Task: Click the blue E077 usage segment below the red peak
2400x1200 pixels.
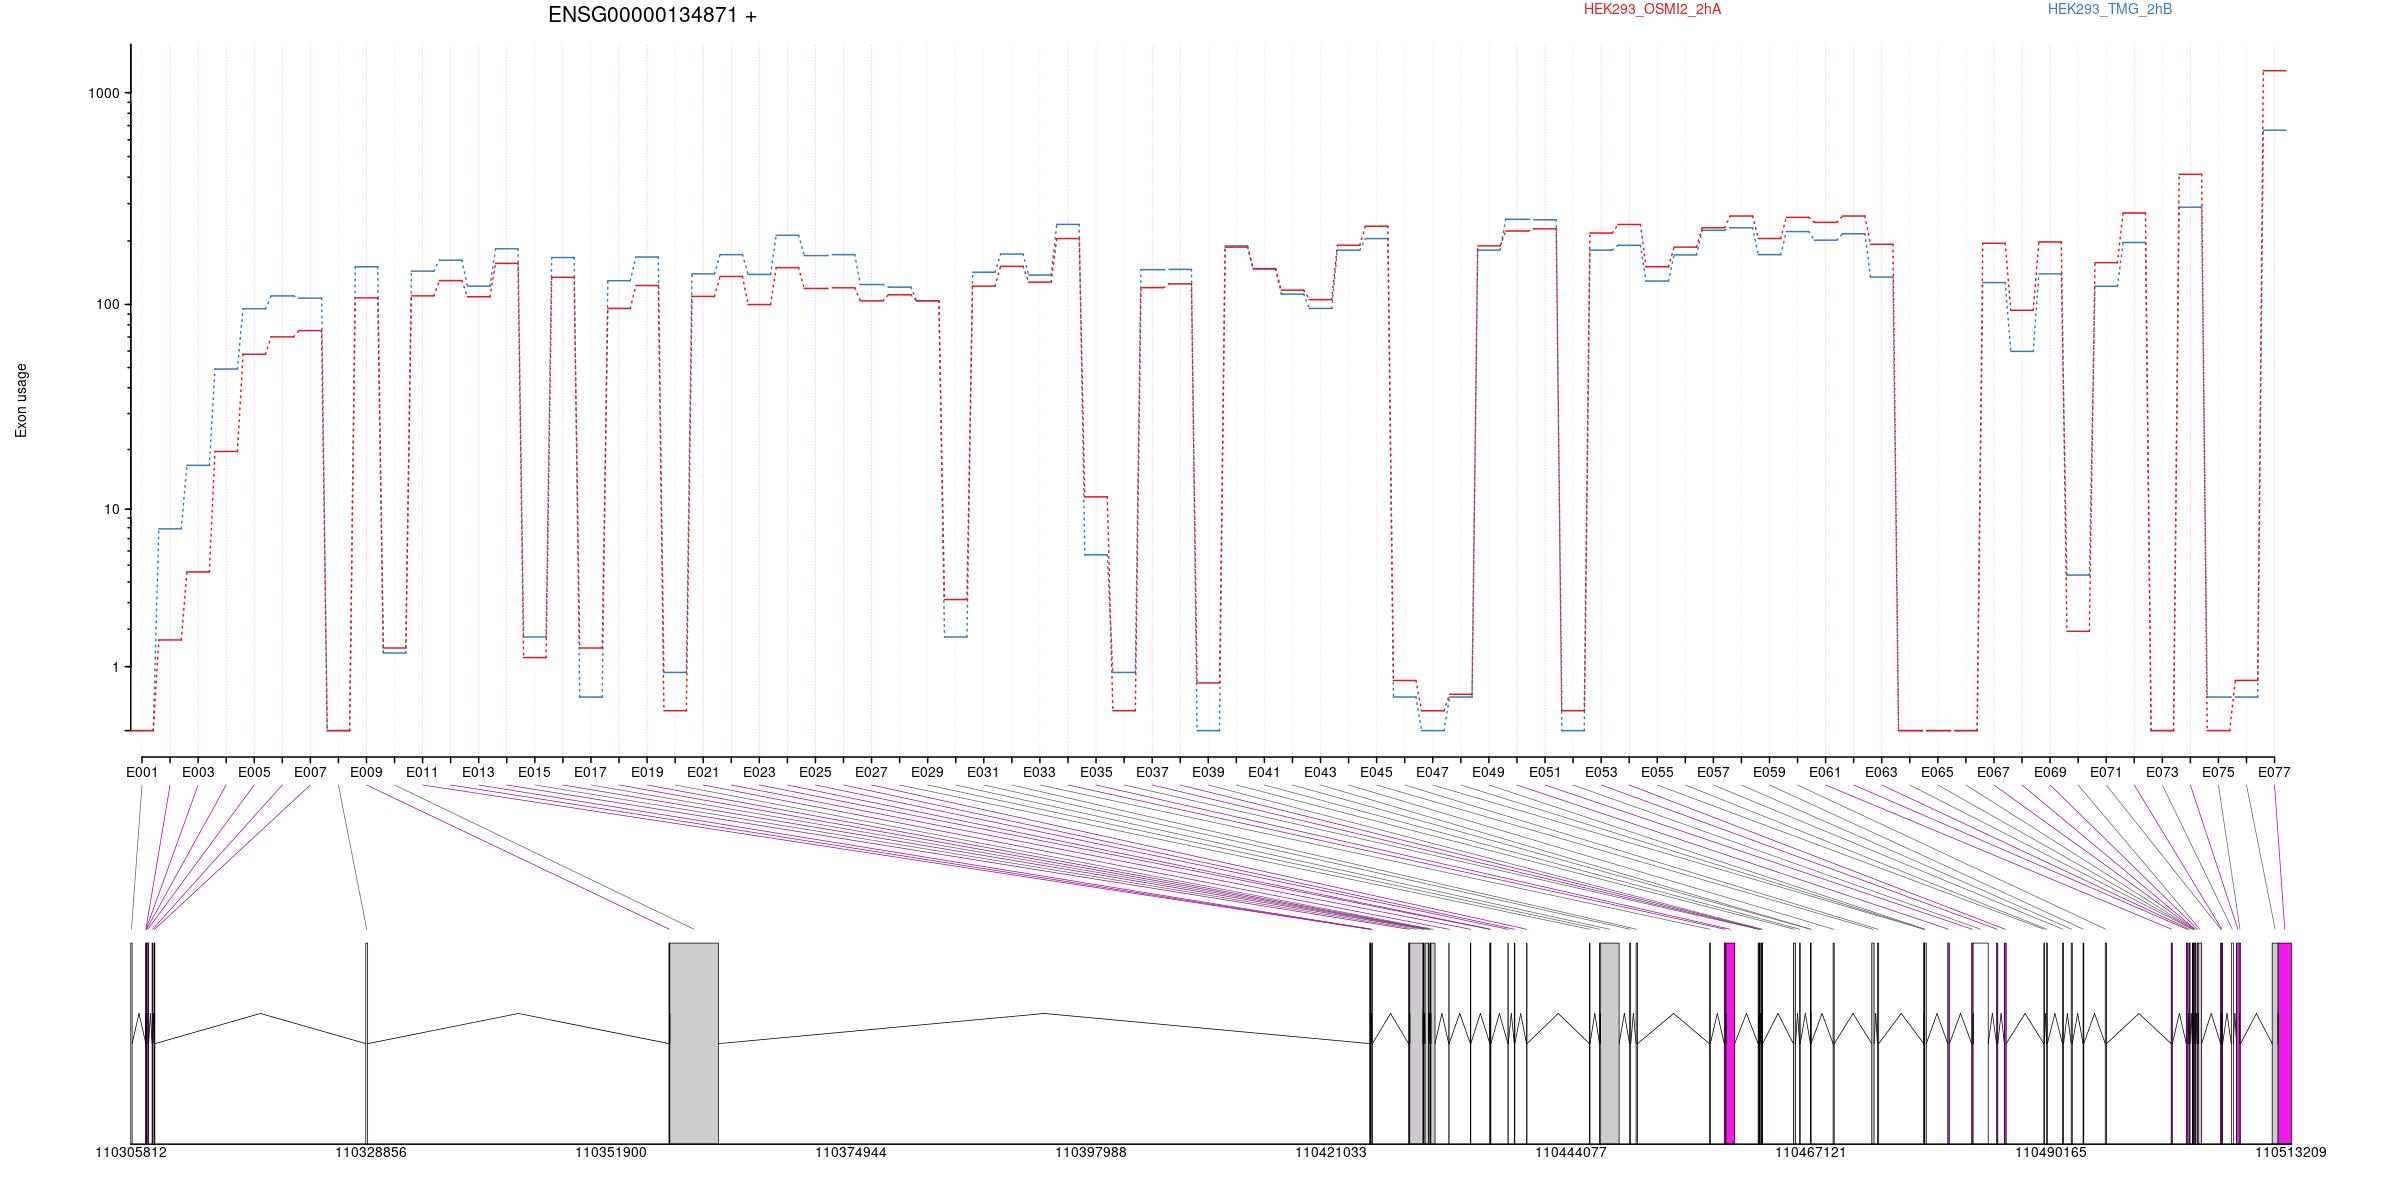Action: pos(2274,130)
